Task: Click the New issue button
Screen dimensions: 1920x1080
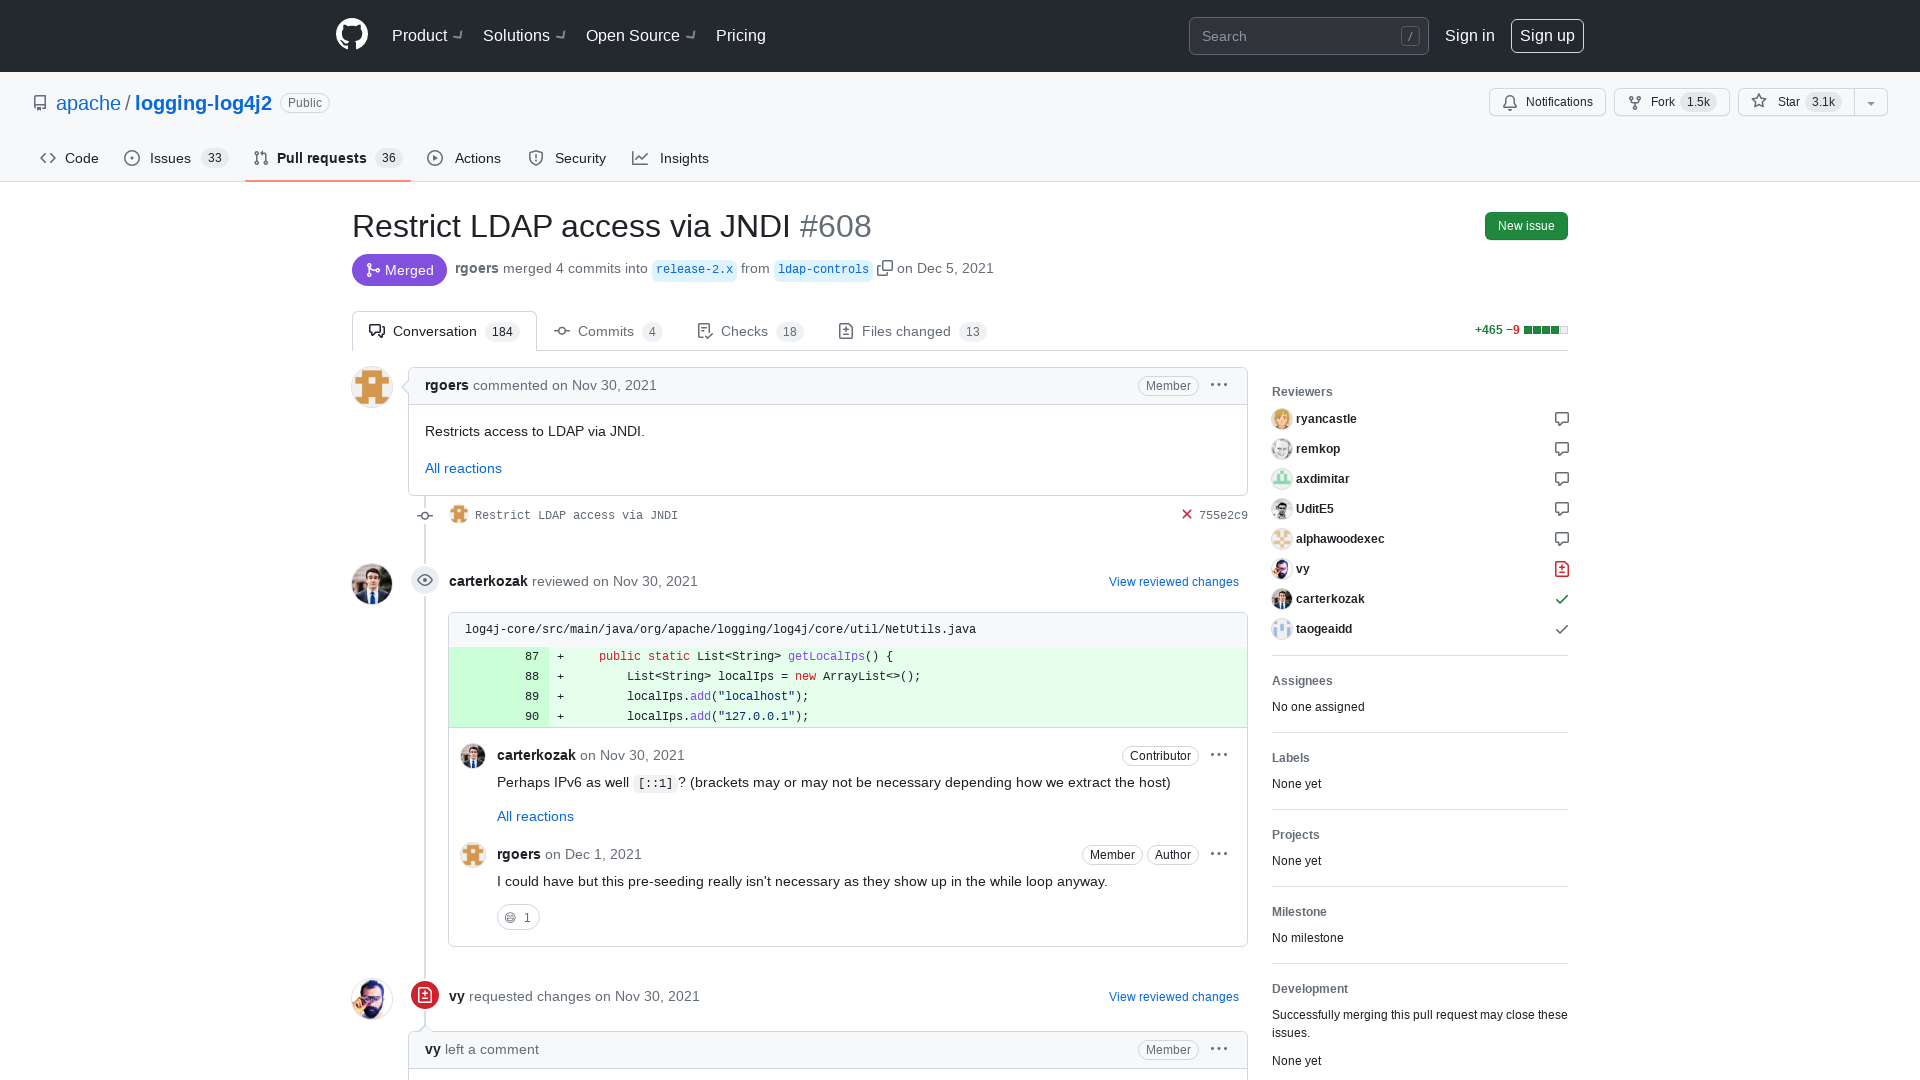Action: [x=1526, y=226]
